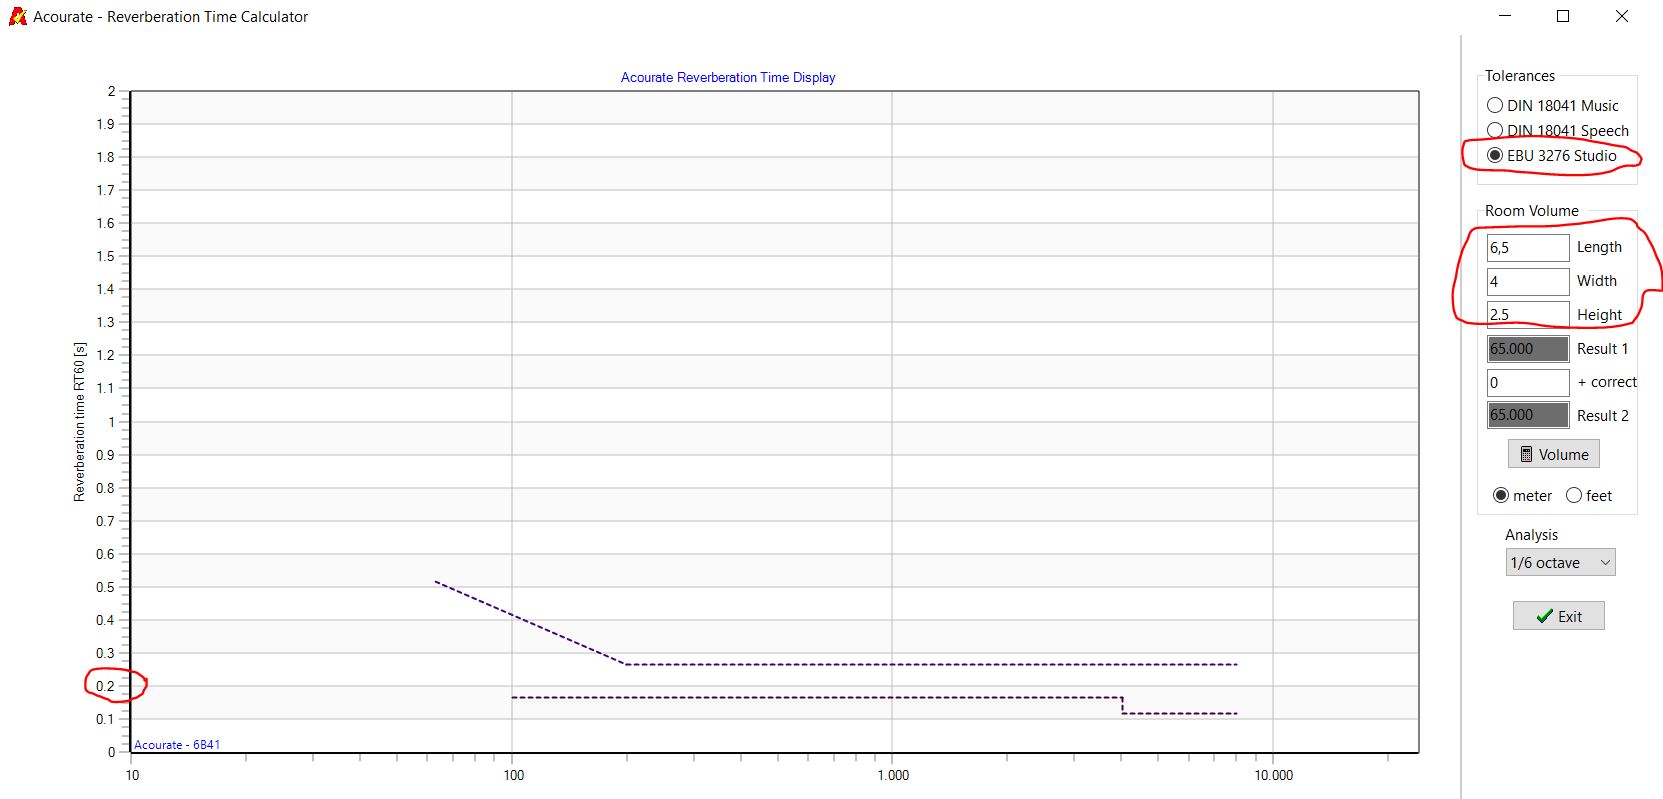Click the 100 frequency axis label
This screenshot has width=1663, height=799.
514,775
